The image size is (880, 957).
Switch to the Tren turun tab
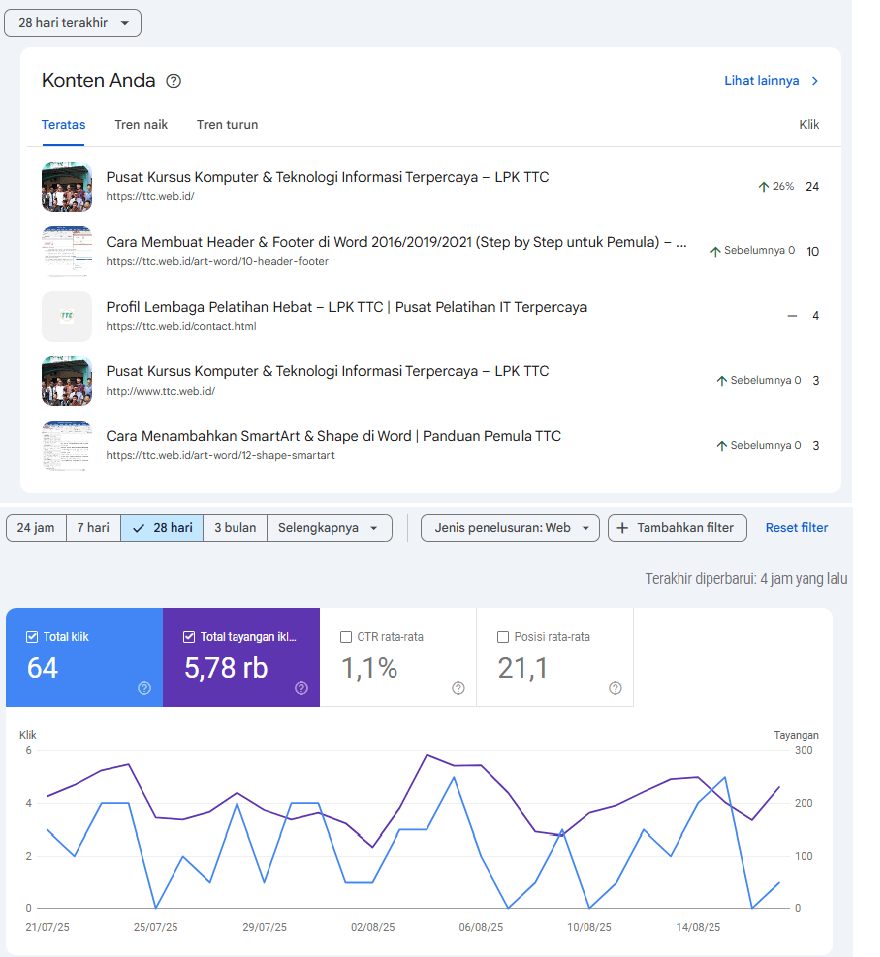227,124
